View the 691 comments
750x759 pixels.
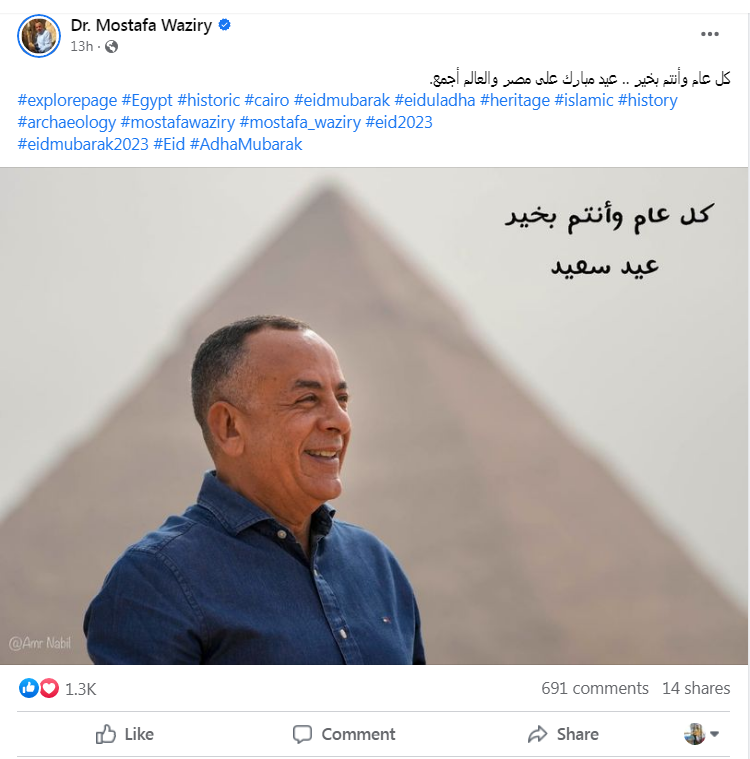tap(595, 688)
